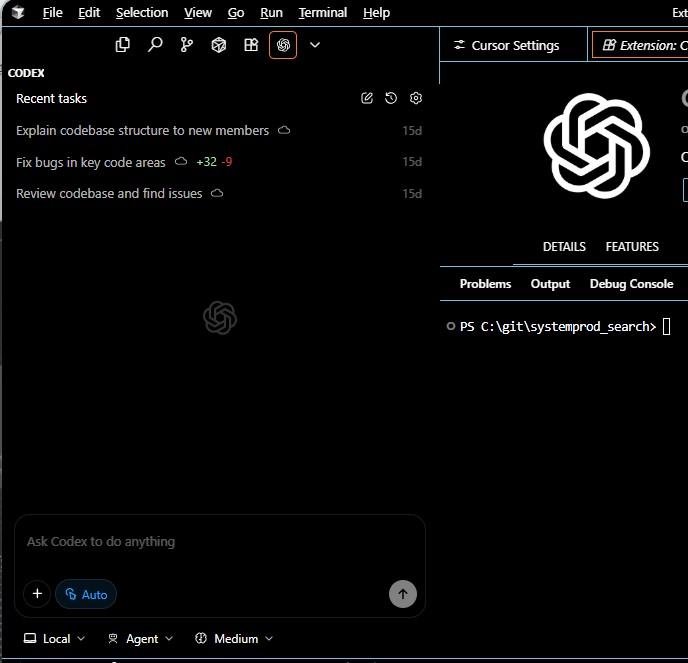Select the DETAILS tab
688x663 pixels.
(x=564, y=247)
